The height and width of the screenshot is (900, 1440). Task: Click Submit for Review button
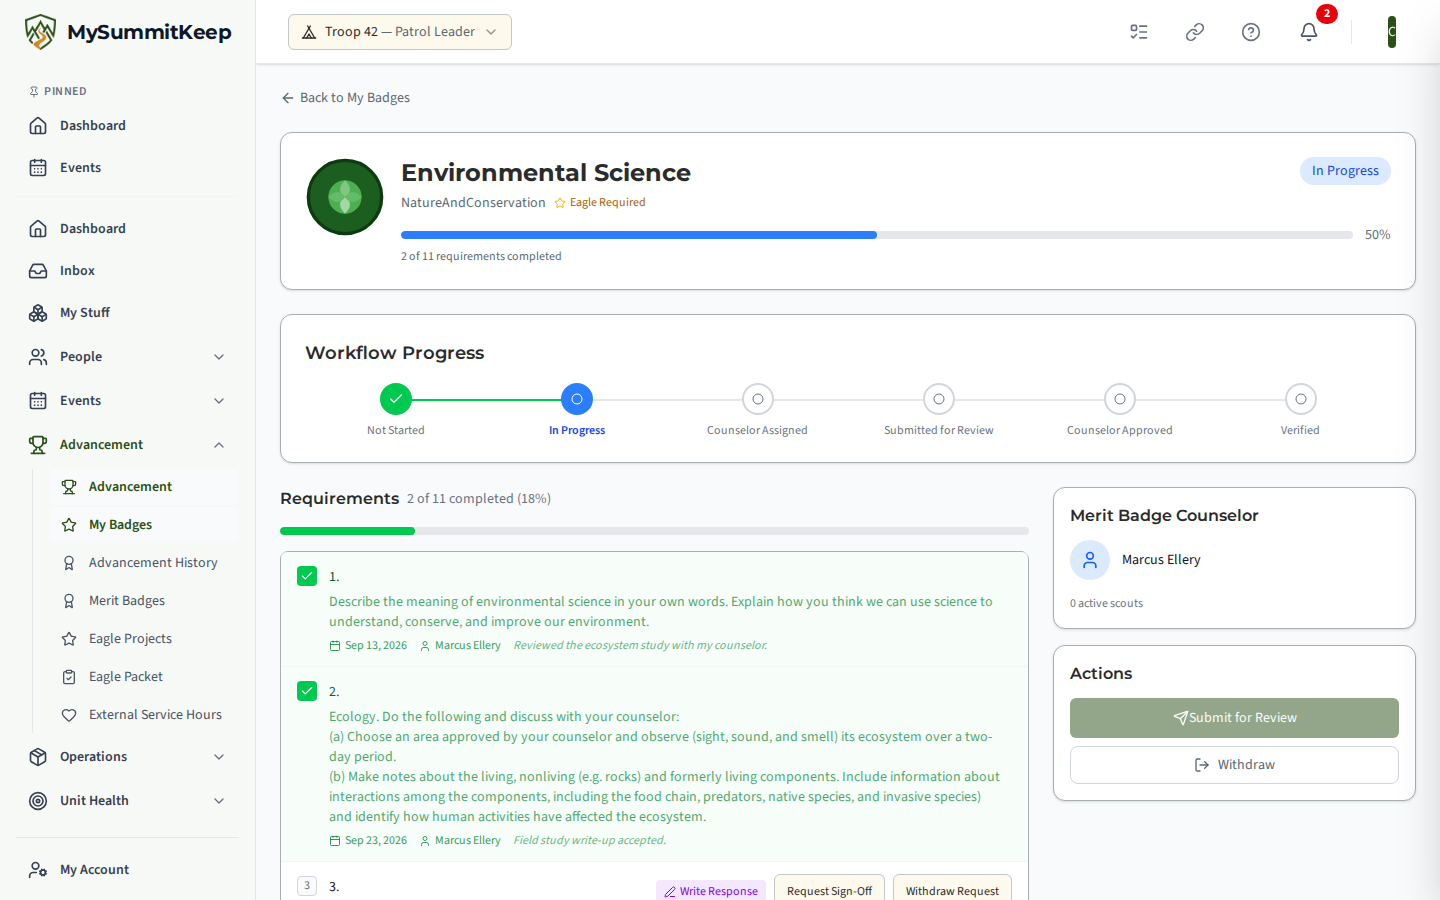click(x=1234, y=718)
